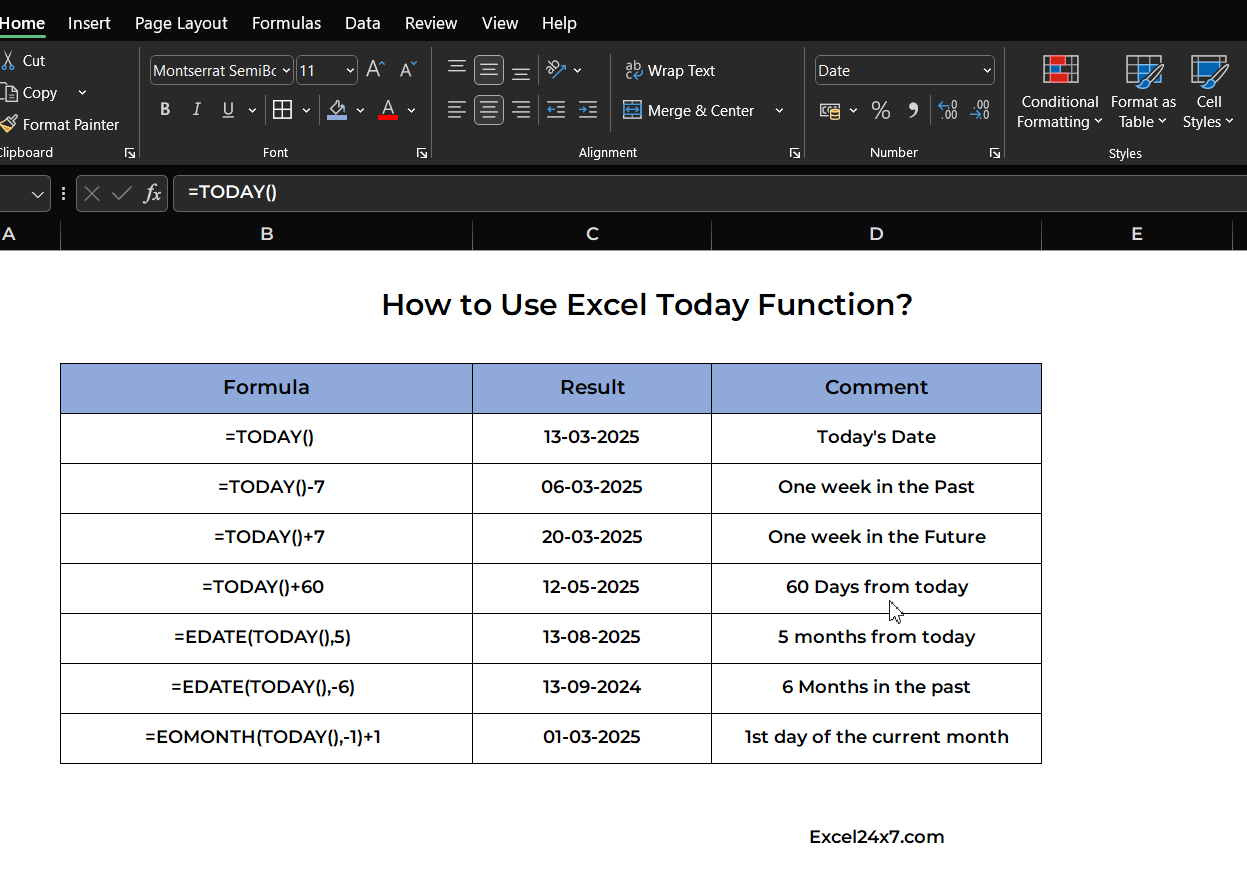Click the Cut scissors icon
1247x881 pixels.
[8, 60]
